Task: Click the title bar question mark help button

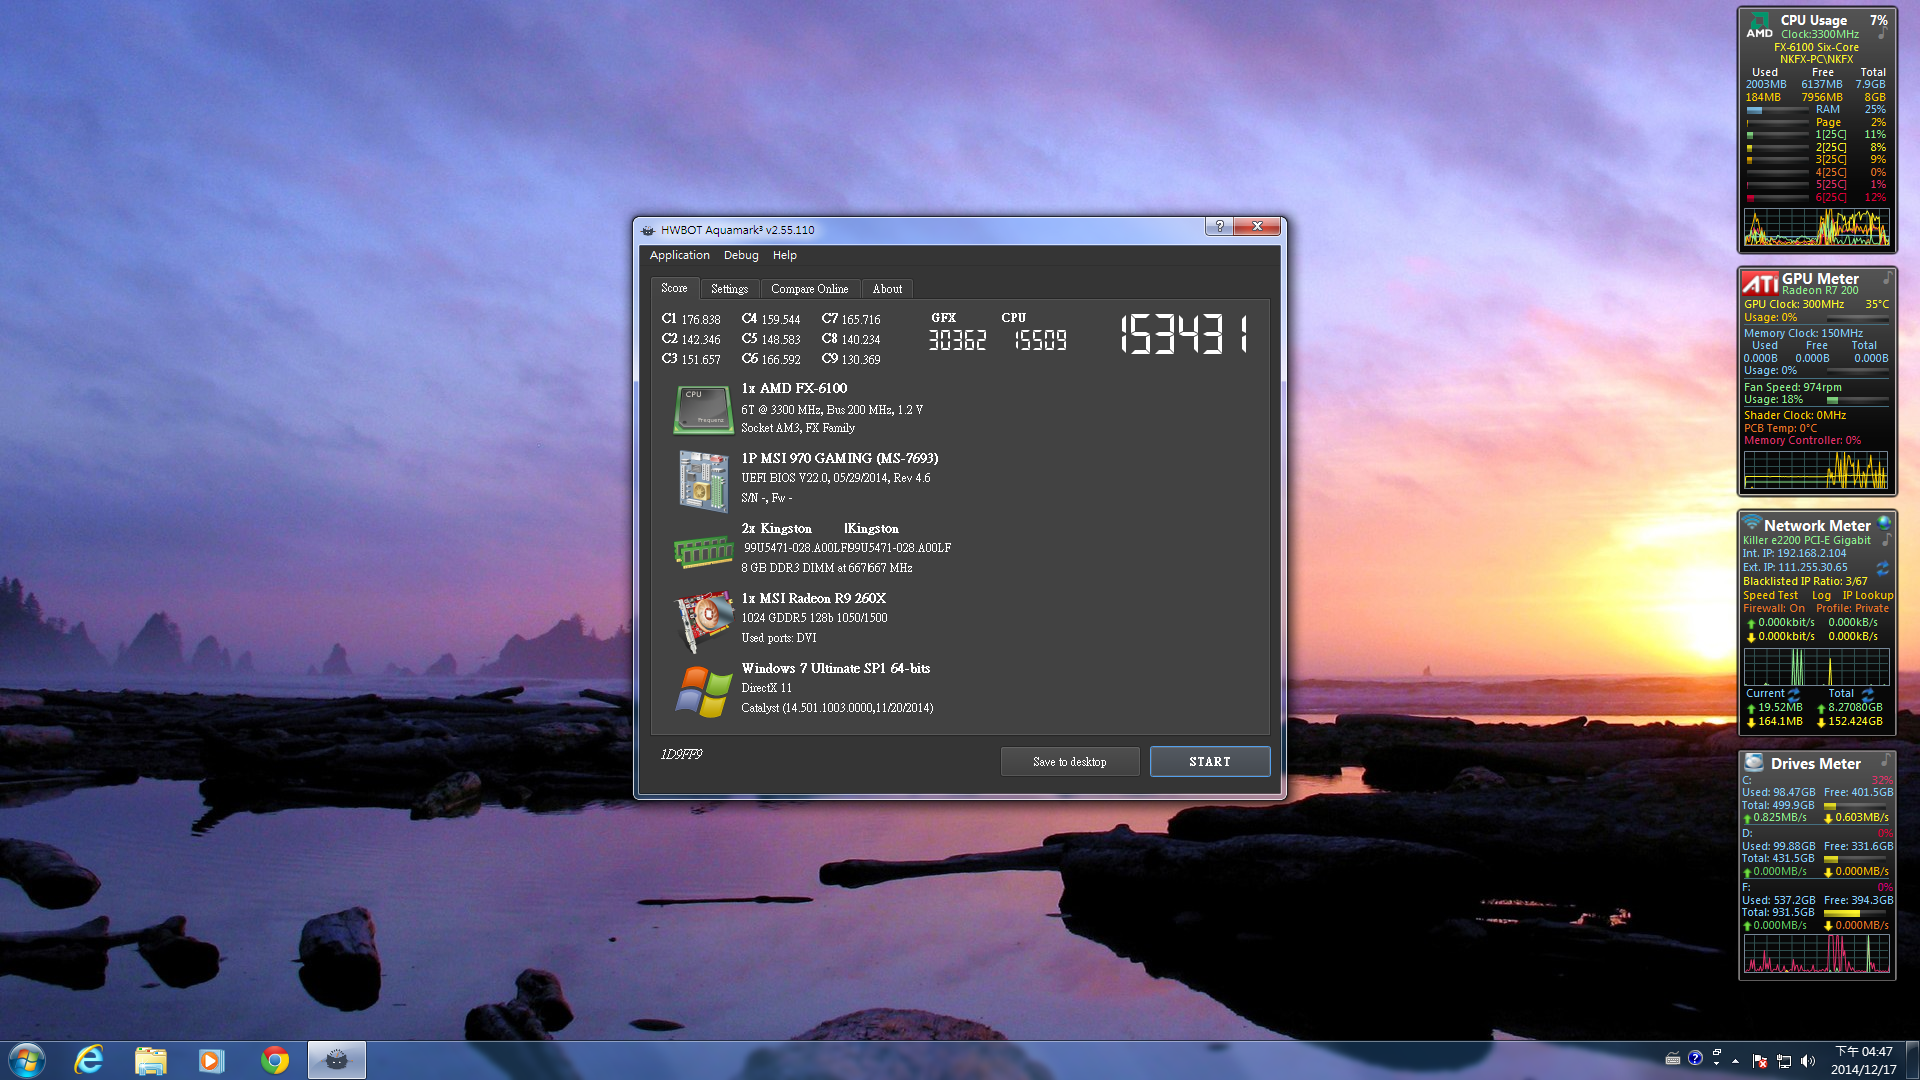Action: pyautogui.click(x=1219, y=226)
